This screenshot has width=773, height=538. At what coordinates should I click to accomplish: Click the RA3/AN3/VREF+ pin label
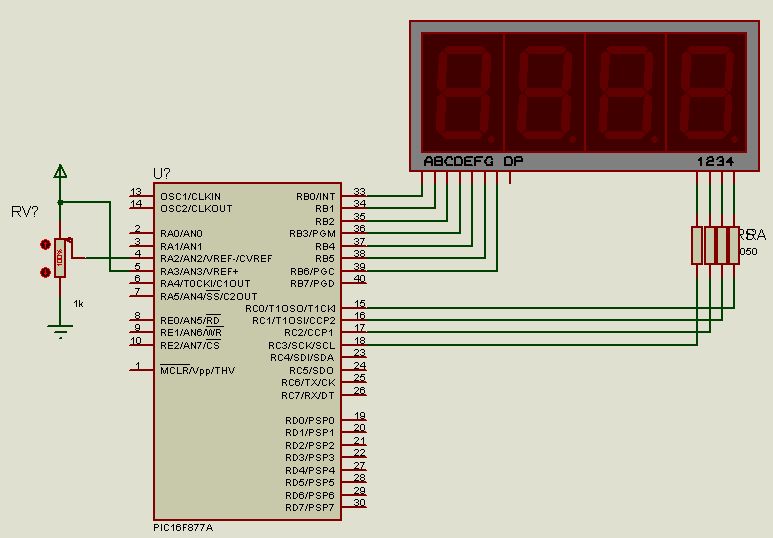point(199,271)
